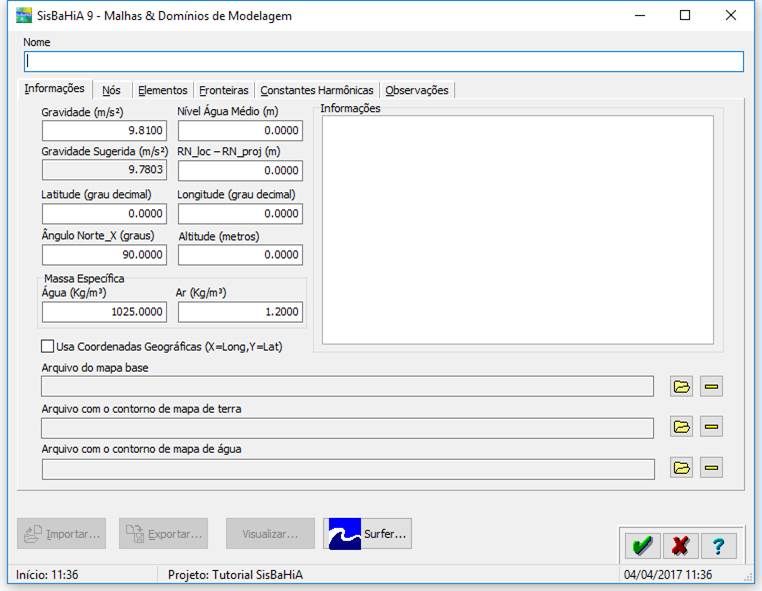The image size is (762, 591).
Task: Click the grayed Exportar button
Action: [163, 534]
